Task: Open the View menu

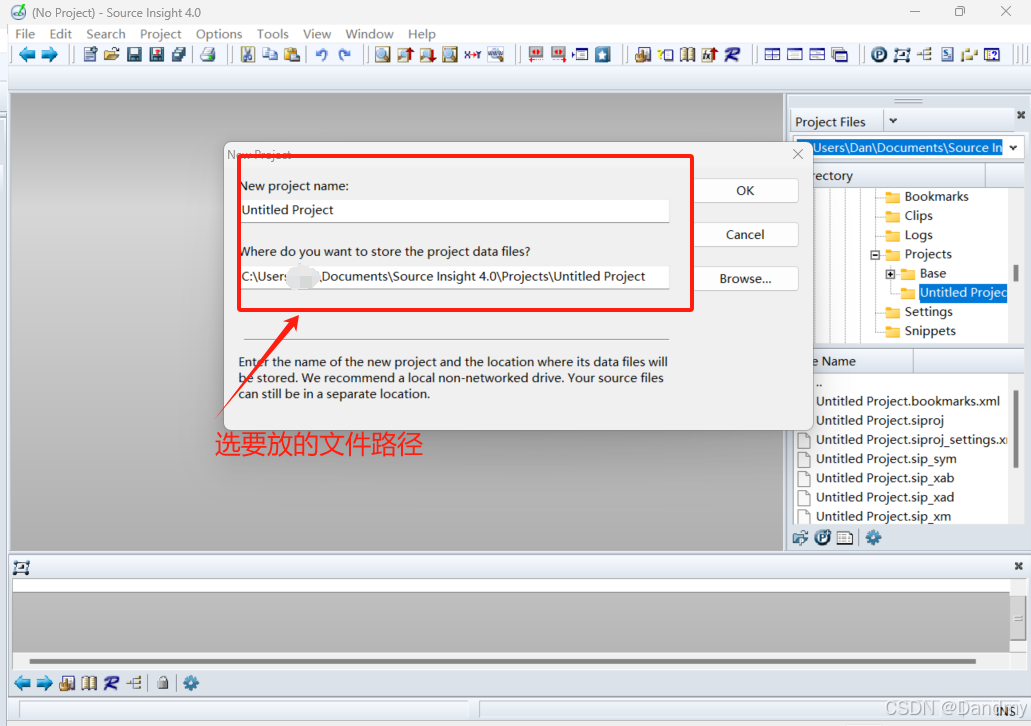Action: click(x=317, y=34)
